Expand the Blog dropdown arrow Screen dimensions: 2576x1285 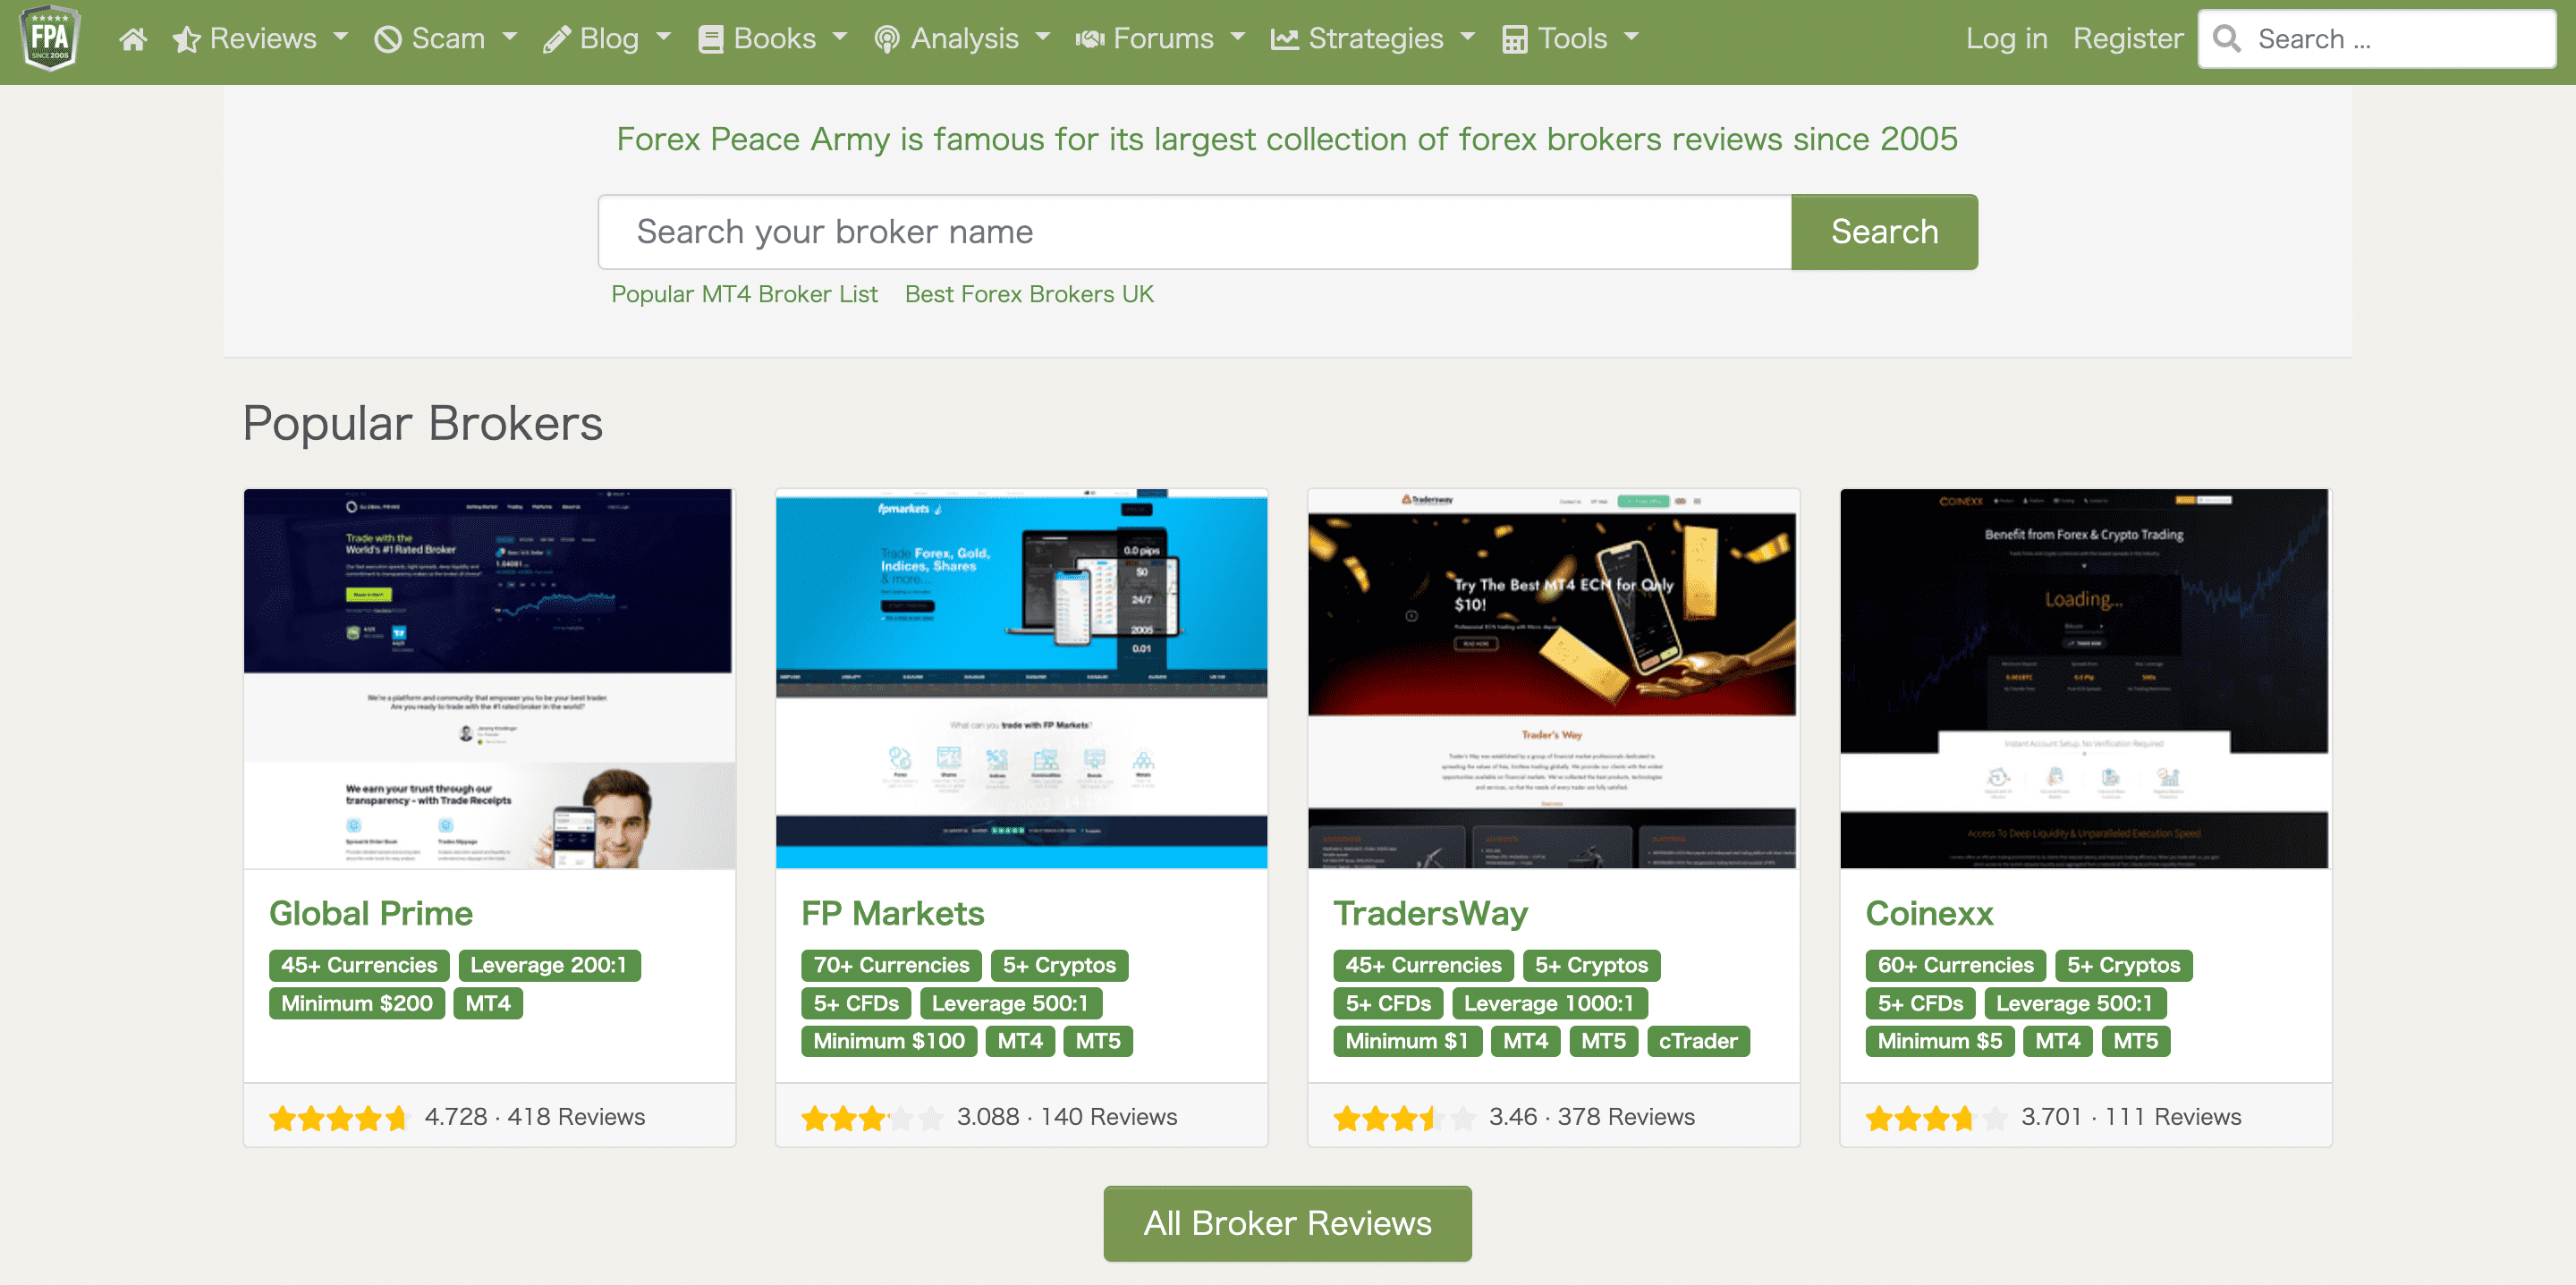[x=663, y=38]
